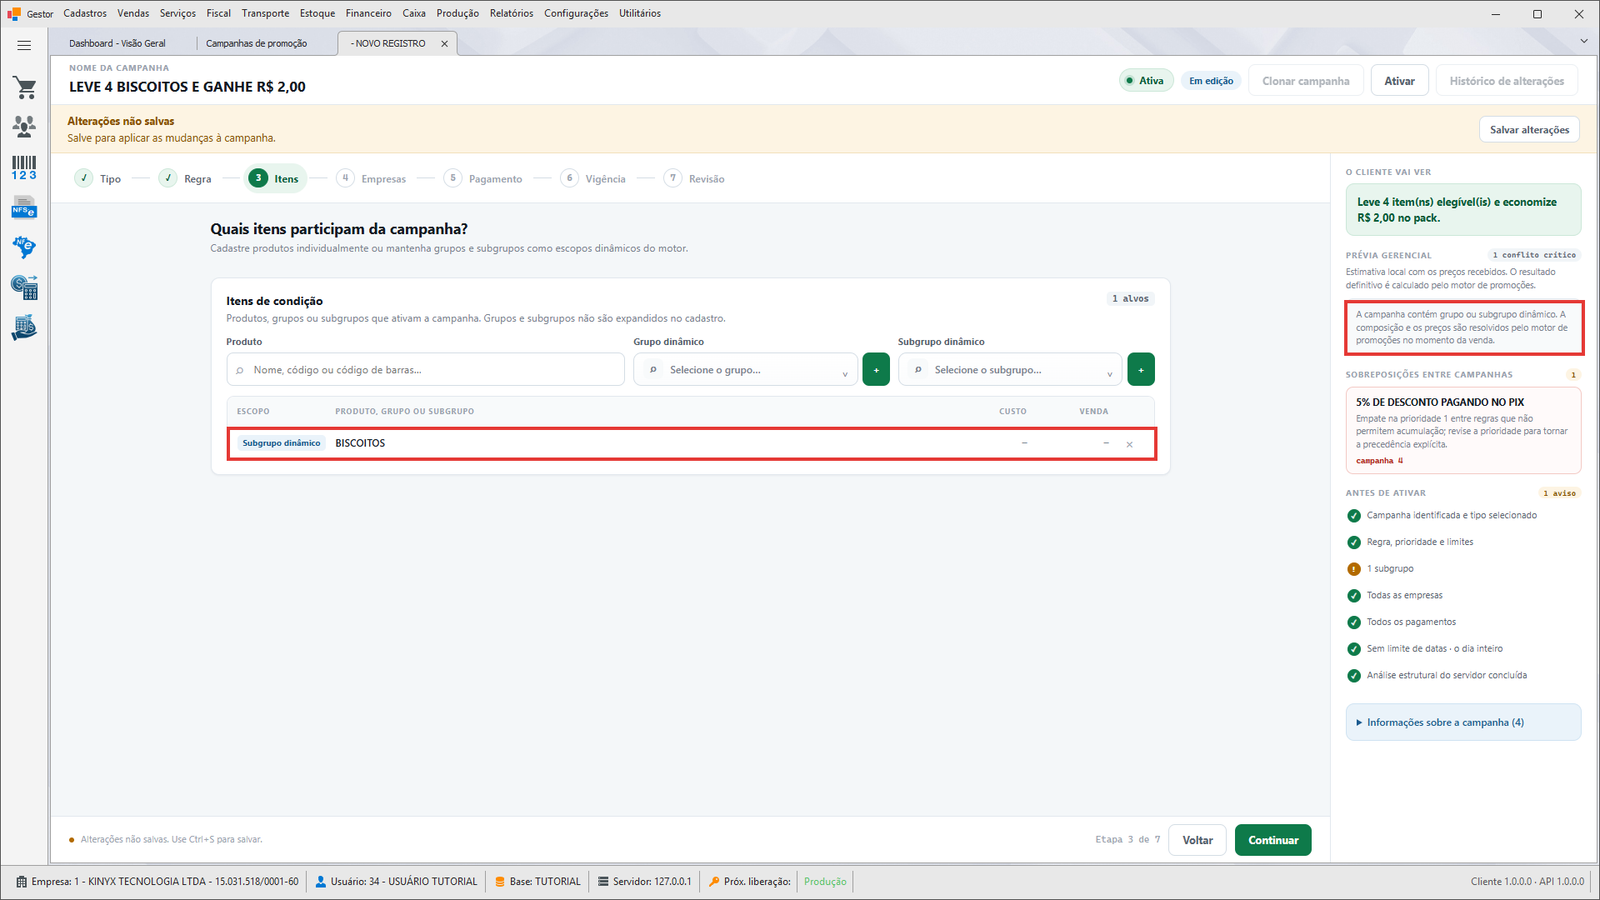
Task: Expand Informações sobre a campanha section
Action: (x=1463, y=723)
